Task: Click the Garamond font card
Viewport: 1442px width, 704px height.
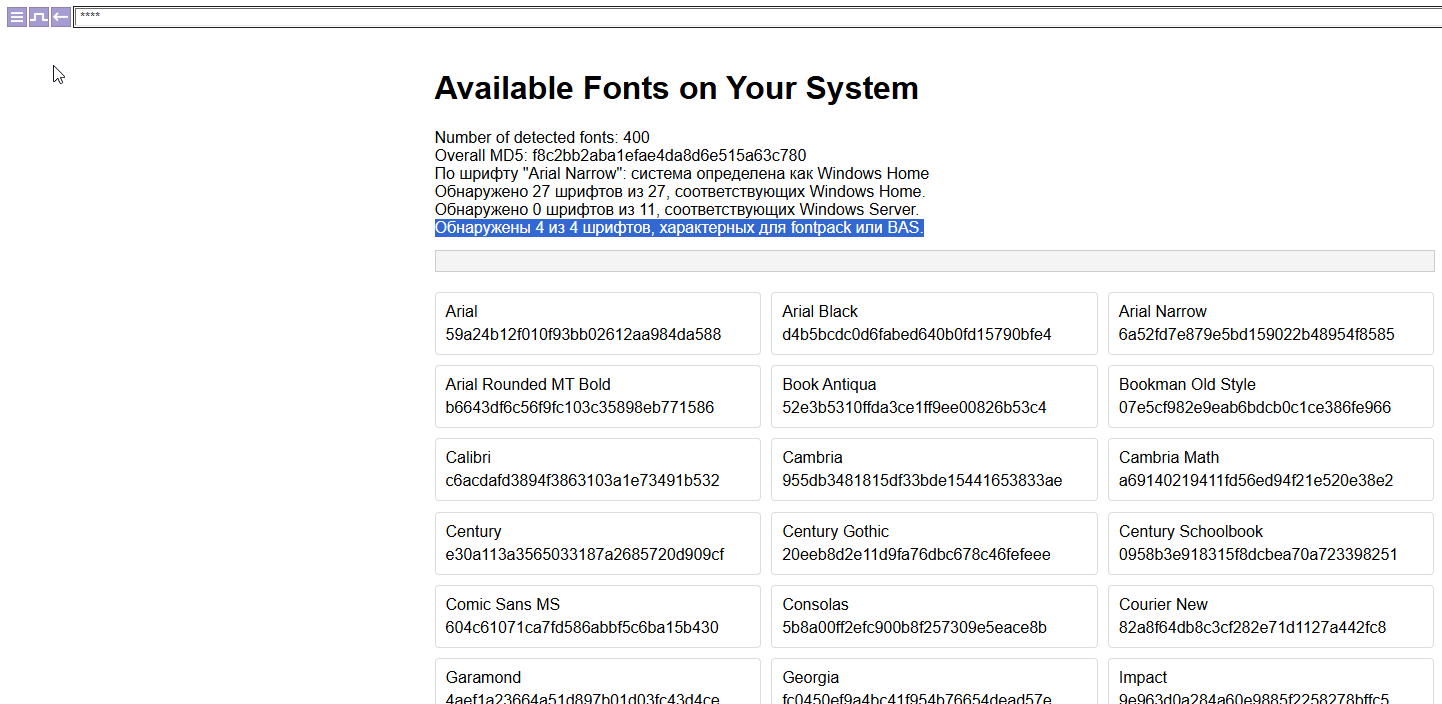Action: [x=597, y=685]
